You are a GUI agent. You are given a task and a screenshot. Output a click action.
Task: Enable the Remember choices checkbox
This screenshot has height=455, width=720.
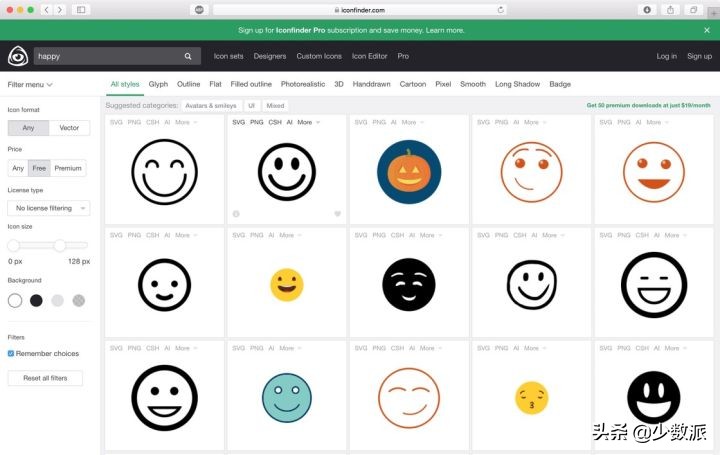pos(11,353)
